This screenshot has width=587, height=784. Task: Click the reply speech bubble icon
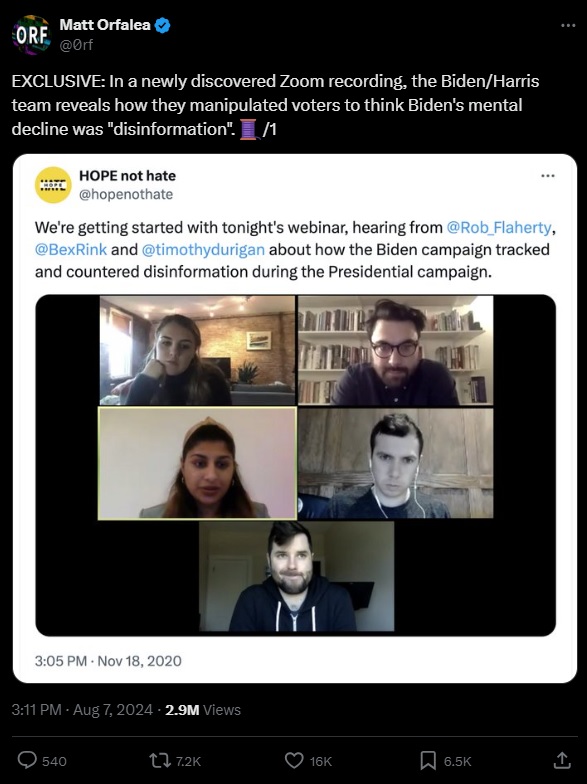click(27, 760)
